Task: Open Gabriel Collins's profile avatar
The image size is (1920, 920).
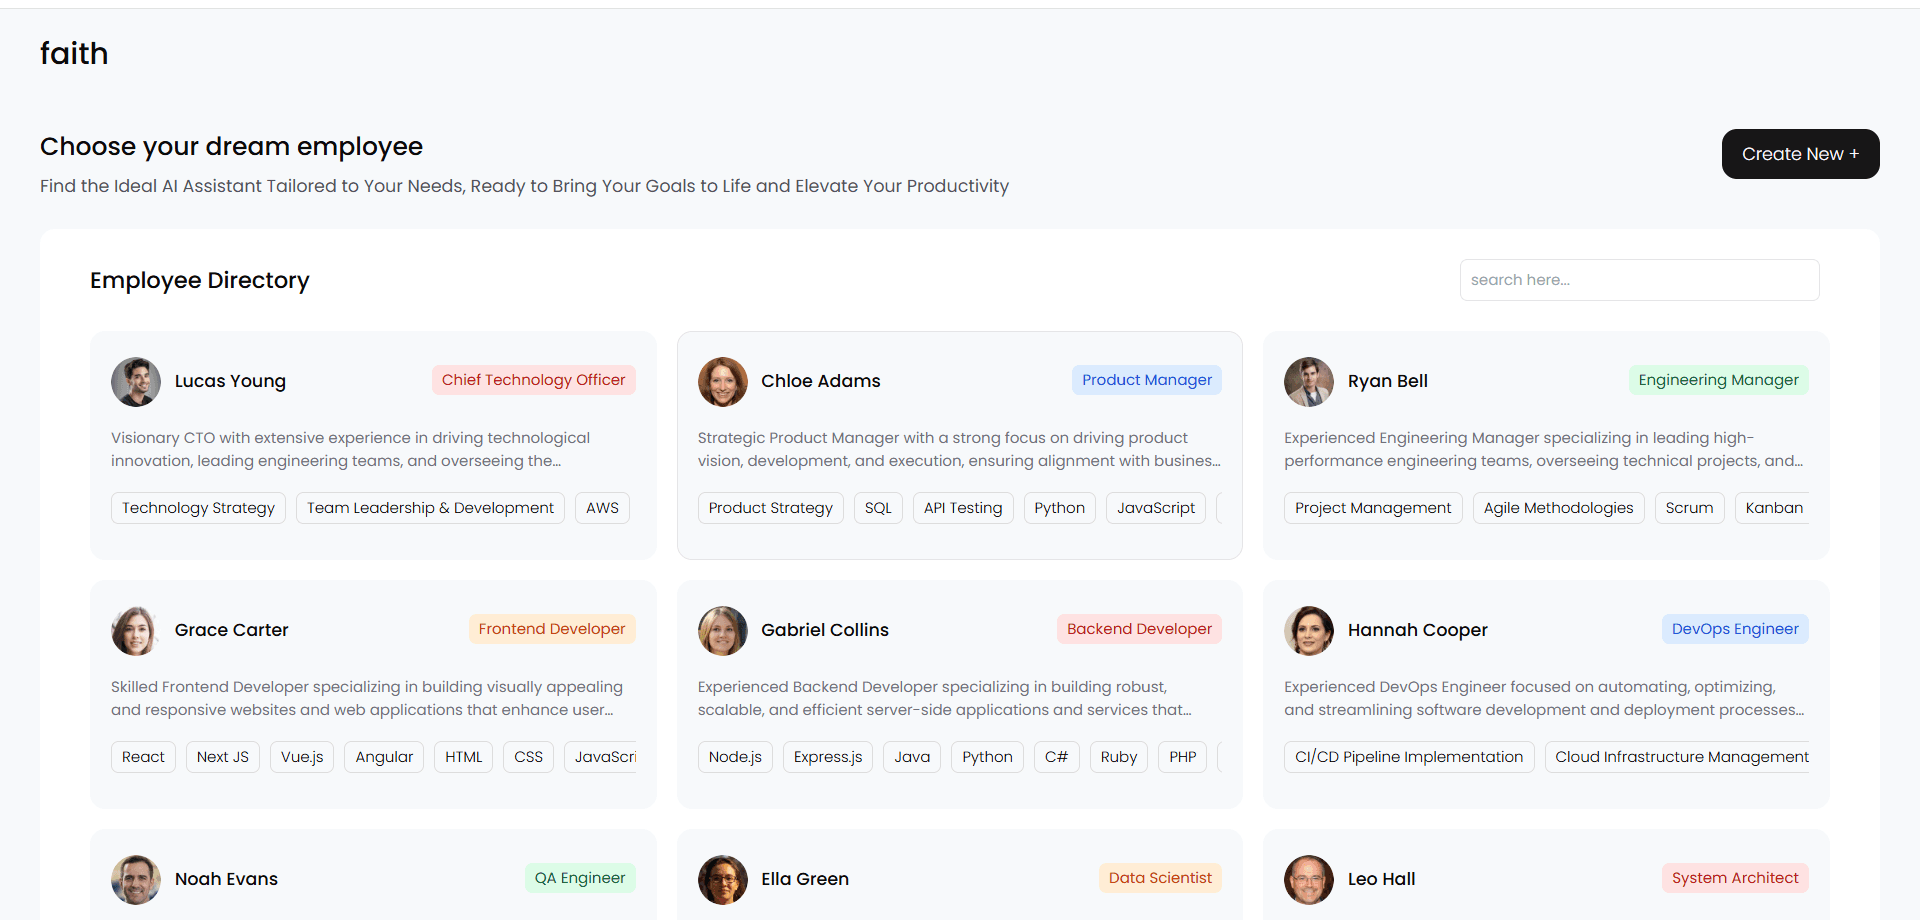Action: [723, 630]
